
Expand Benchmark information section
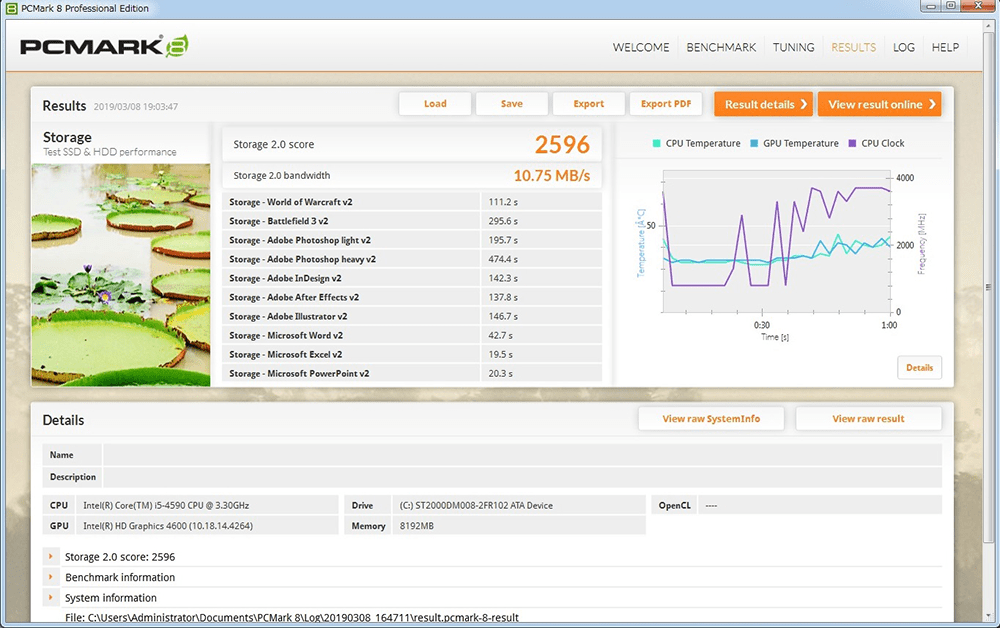coord(51,577)
